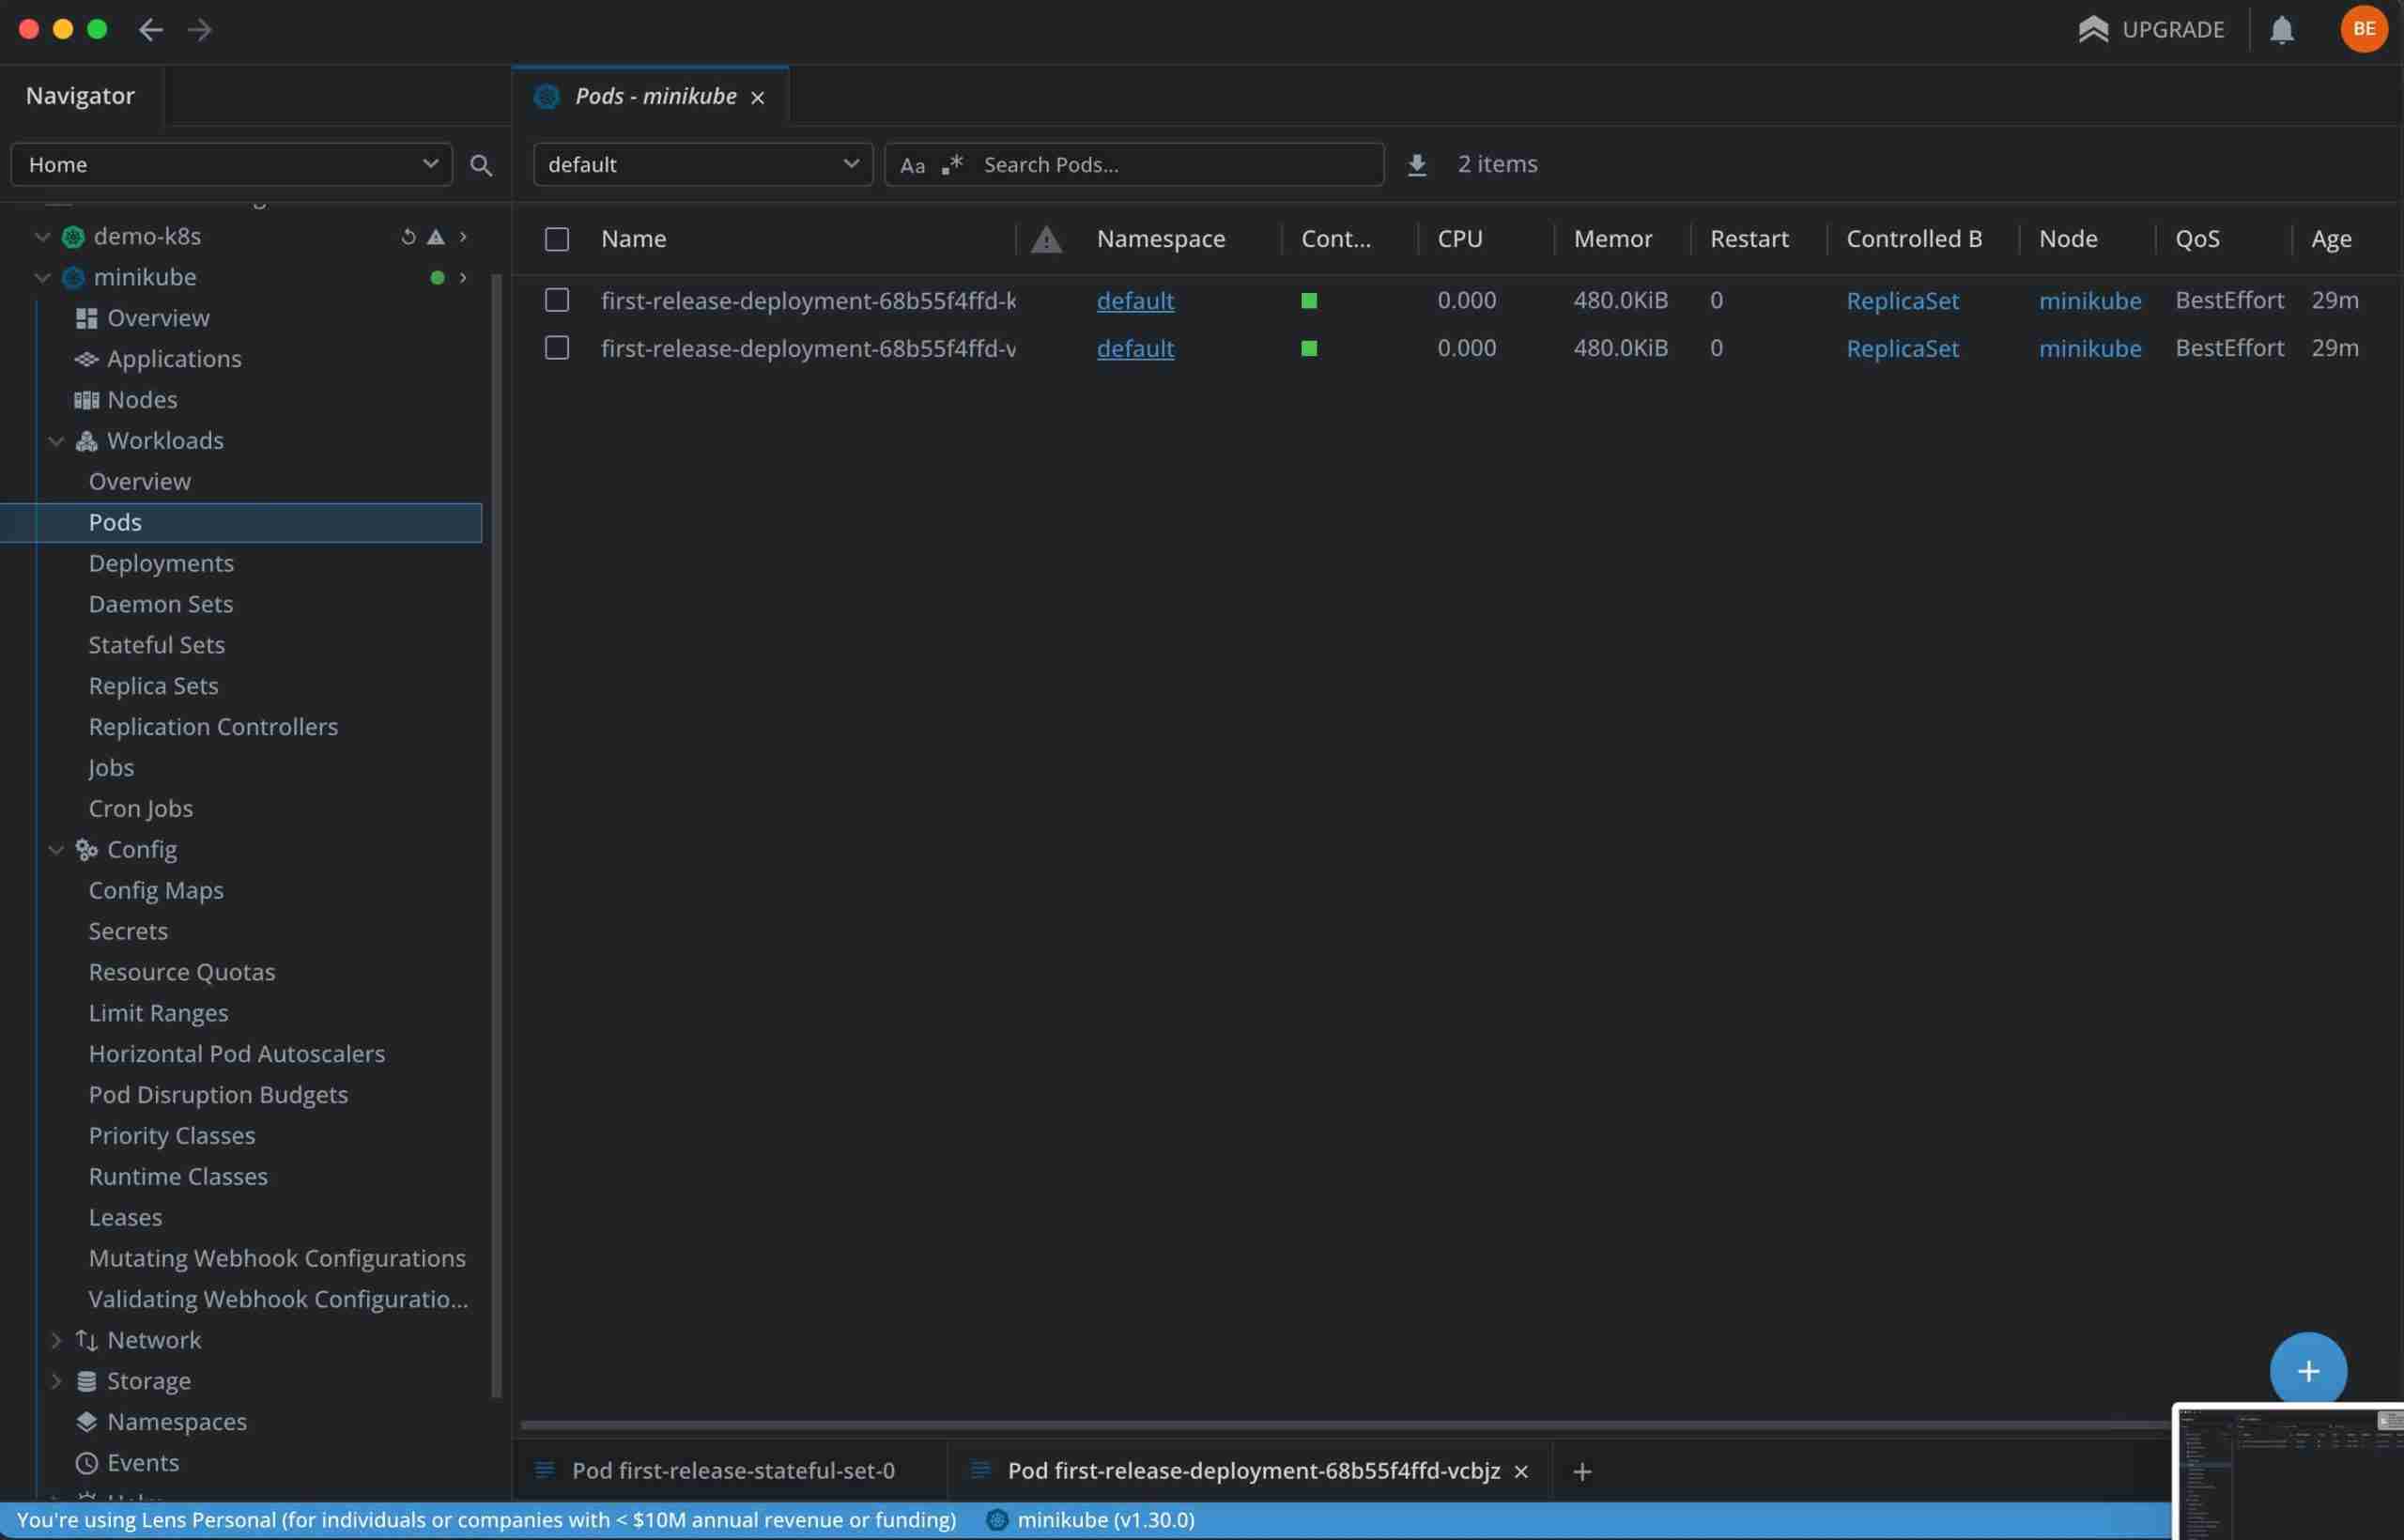Toggle case-sensitive Aa search option
Screen dimensions: 2404x1540
click(x=912, y=166)
